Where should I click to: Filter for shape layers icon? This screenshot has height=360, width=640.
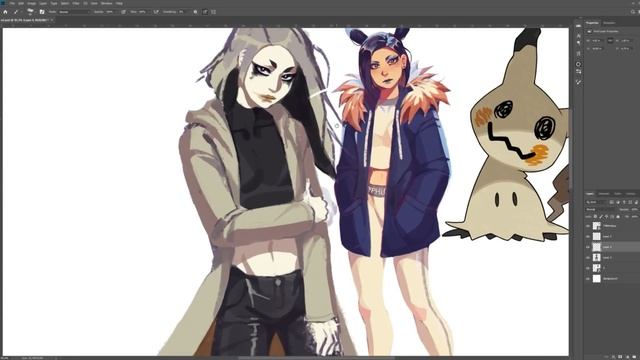630,202
